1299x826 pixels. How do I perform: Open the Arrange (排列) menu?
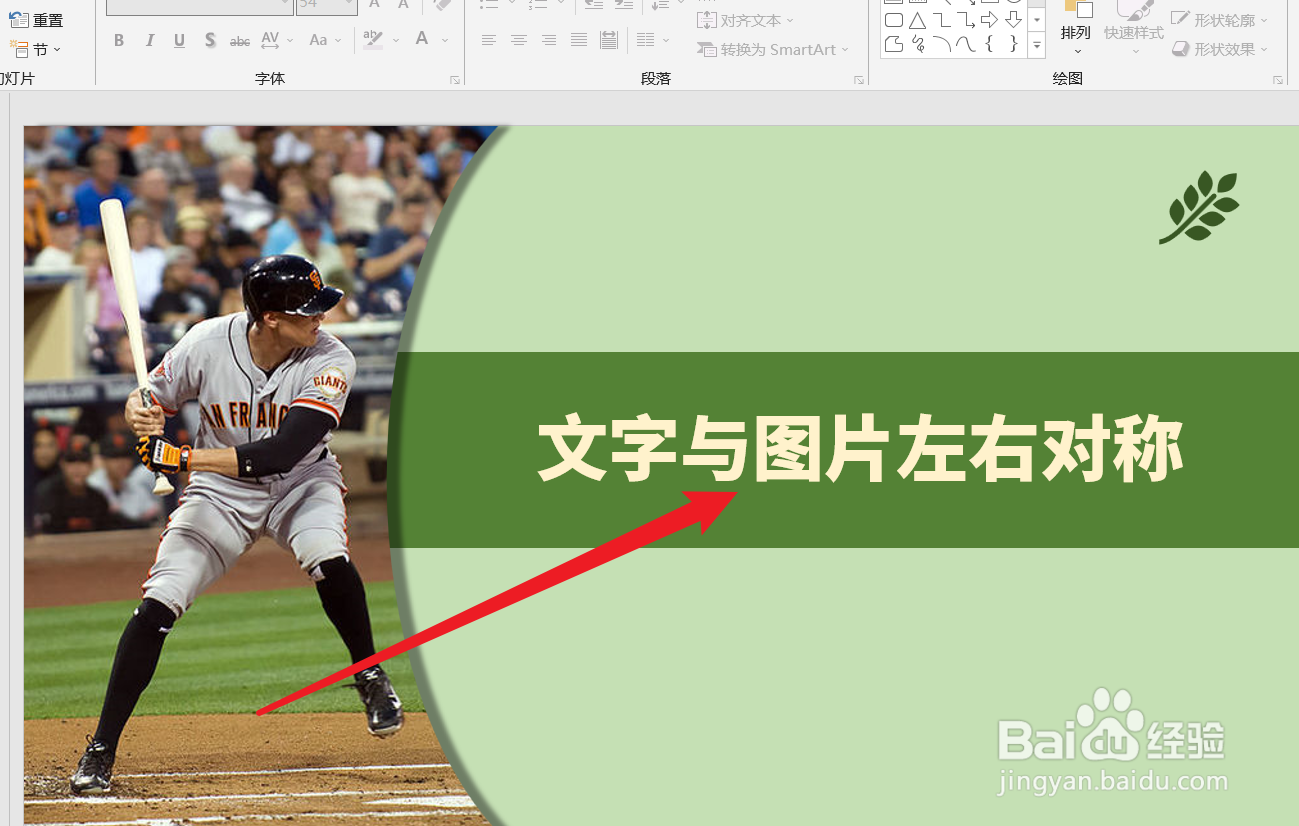pyautogui.click(x=1076, y=28)
